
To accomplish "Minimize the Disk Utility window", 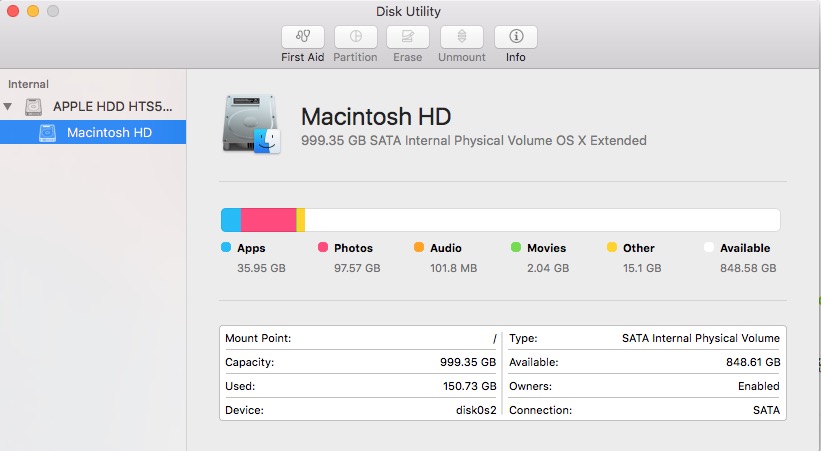I will [x=33, y=11].
